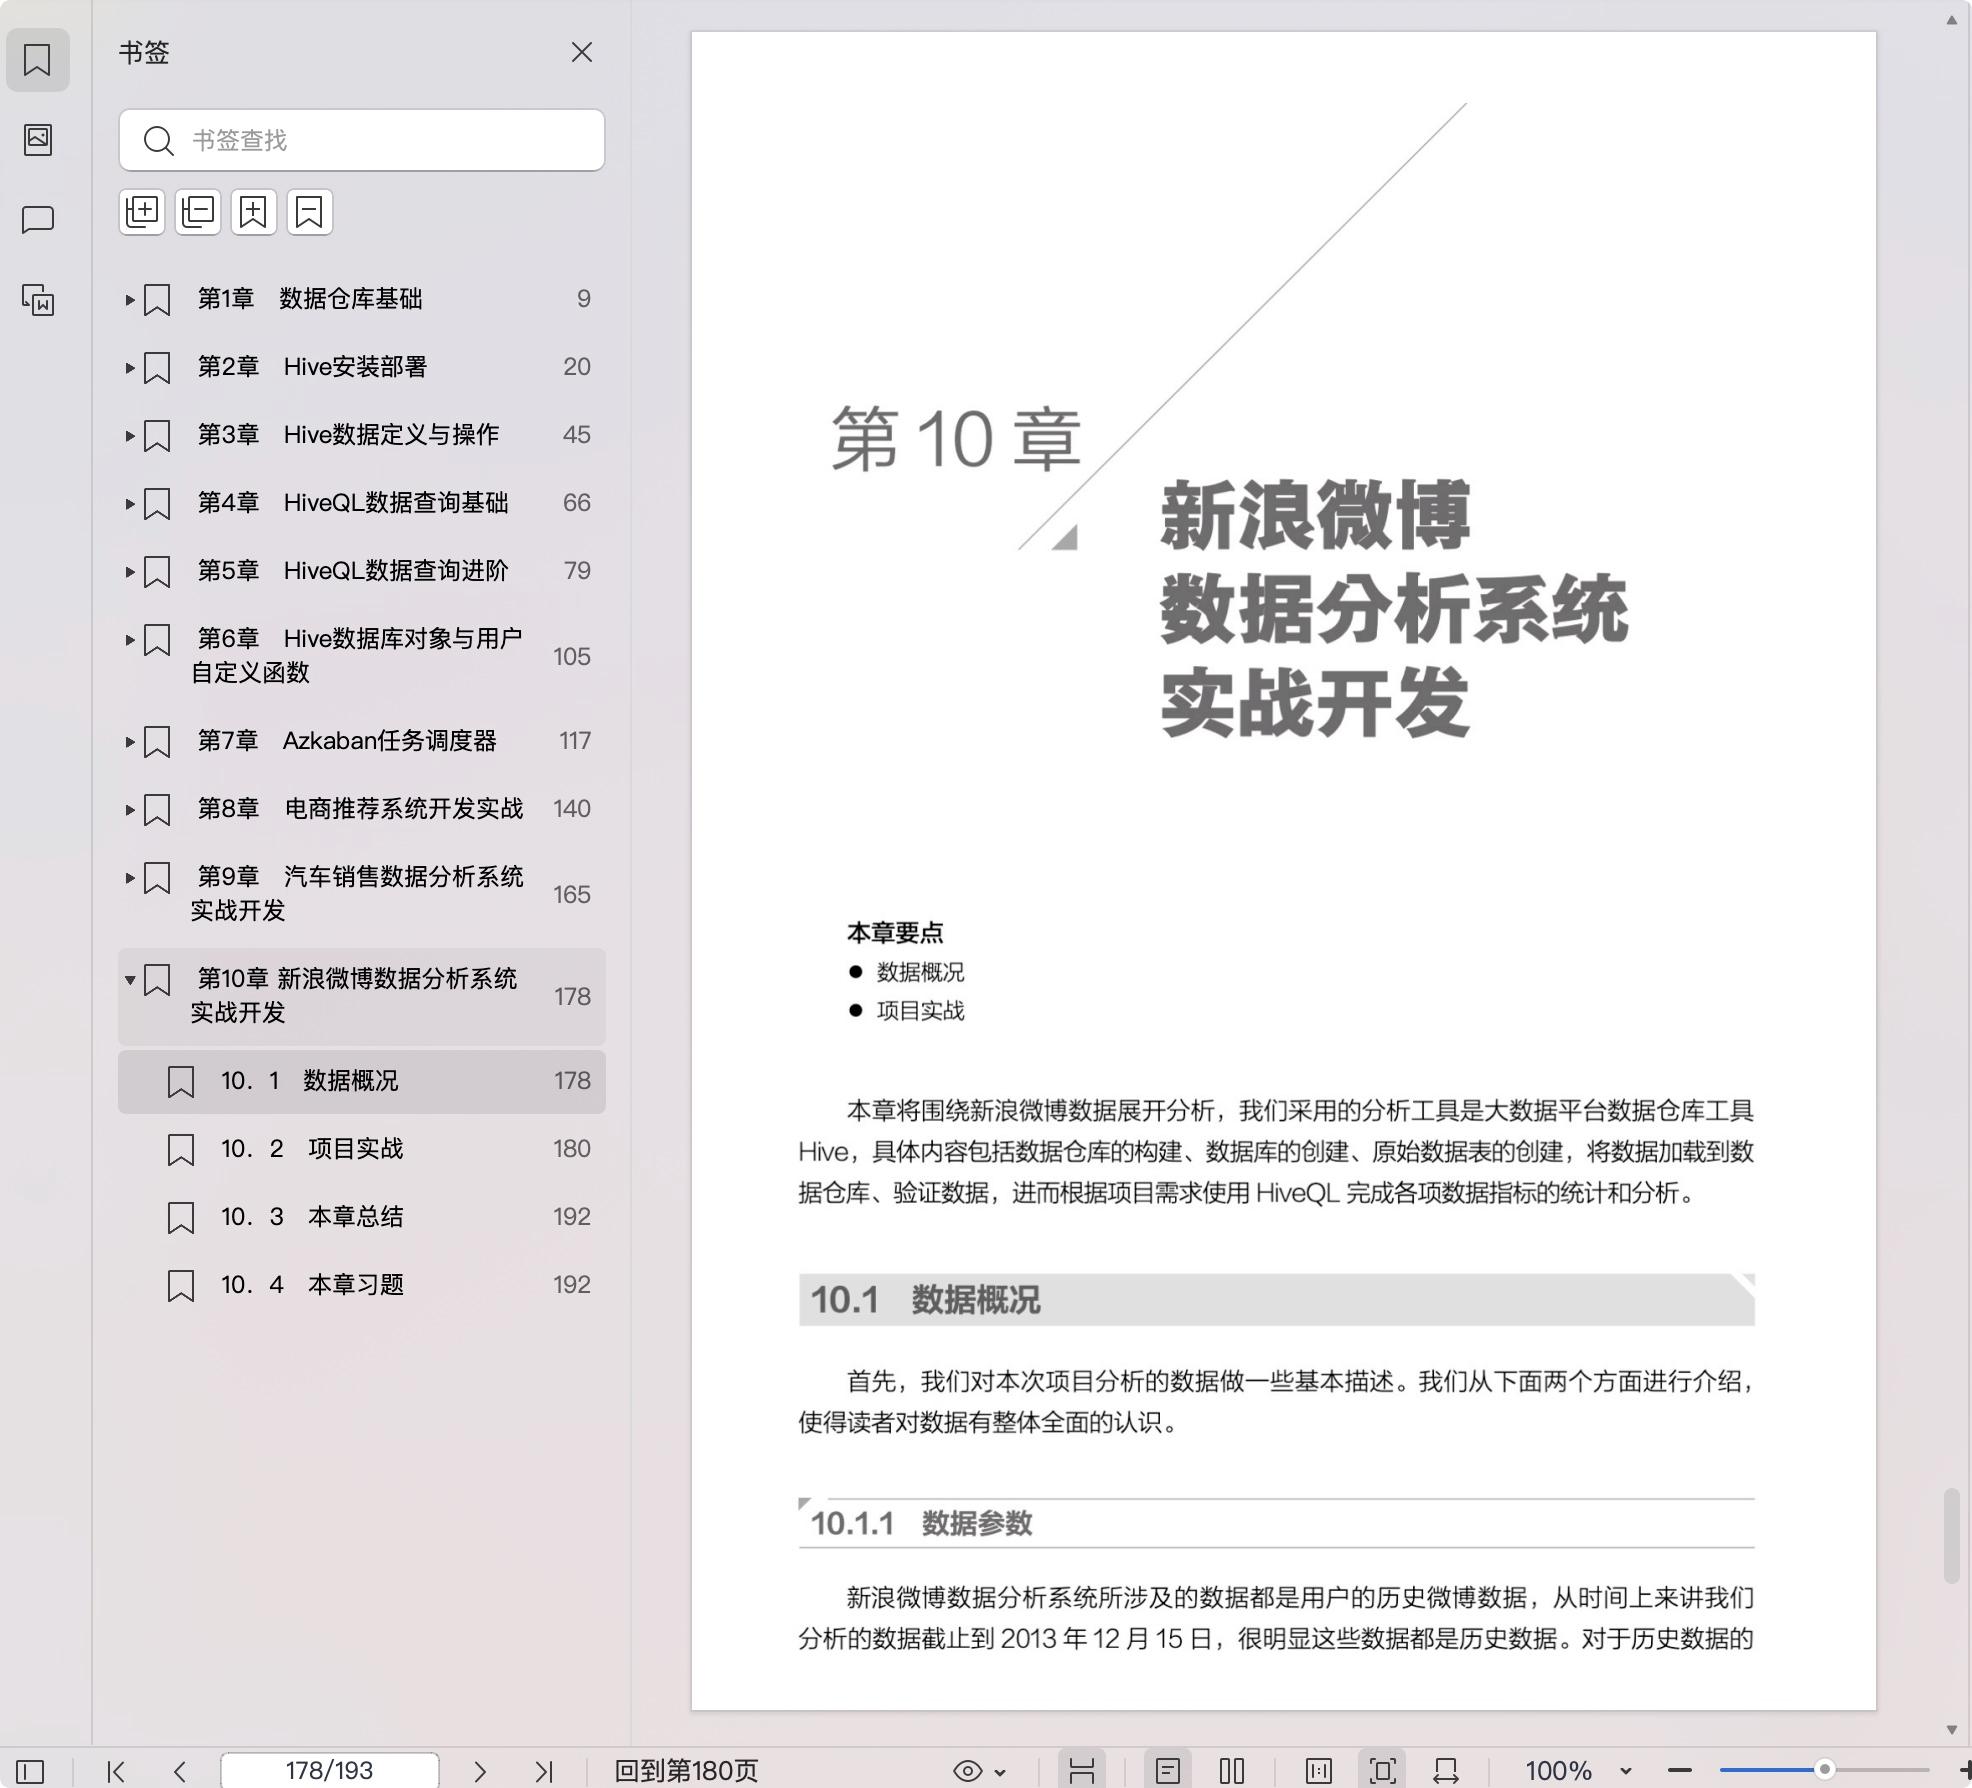Click 回到第180页 link
1972x1788 pixels.
click(x=686, y=1771)
